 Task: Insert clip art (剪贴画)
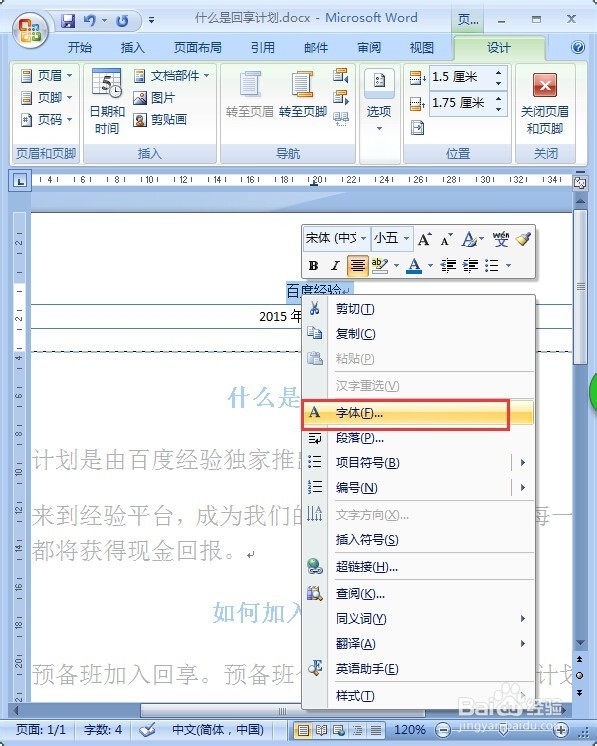pyautogui.click(x=159, y=119)
